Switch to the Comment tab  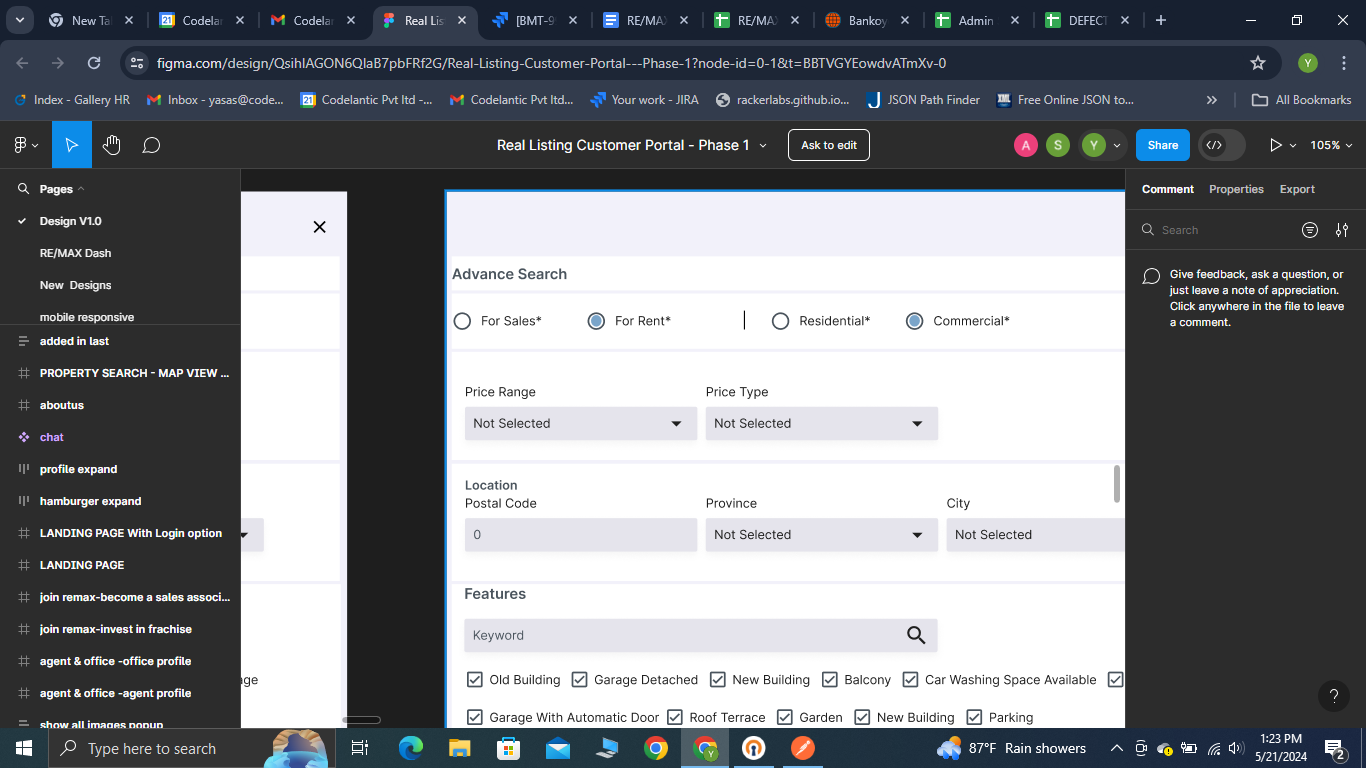[1168, 189]
